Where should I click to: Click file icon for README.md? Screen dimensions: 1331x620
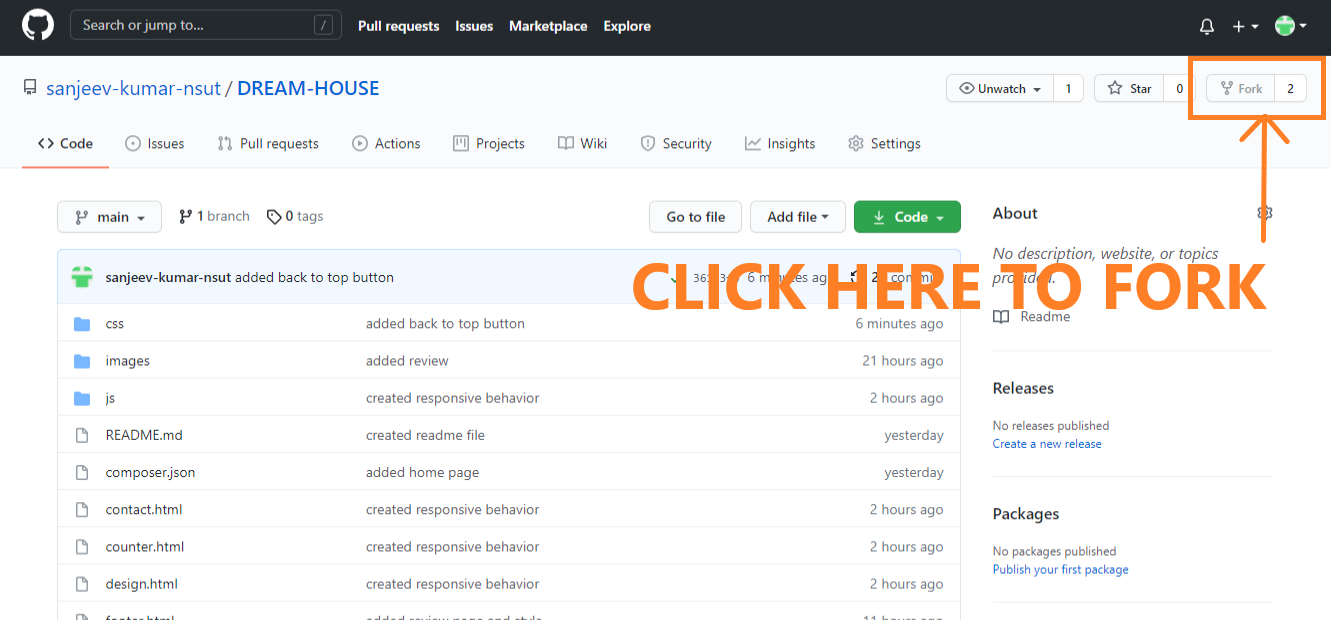click(x=82, y=435)
